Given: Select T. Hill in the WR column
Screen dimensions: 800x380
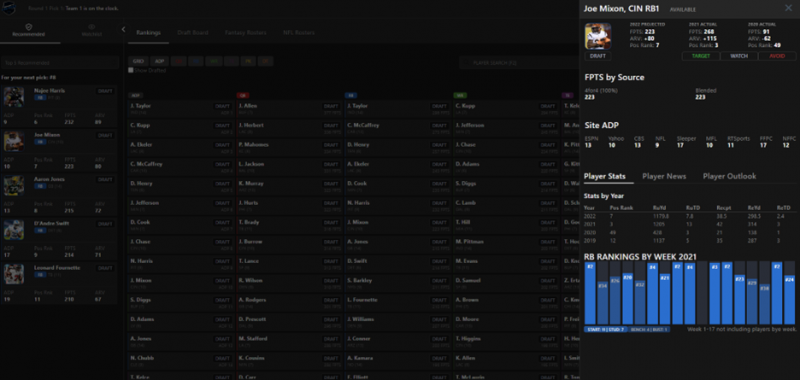Looking at the screenshot, I should tap(463, 222).
